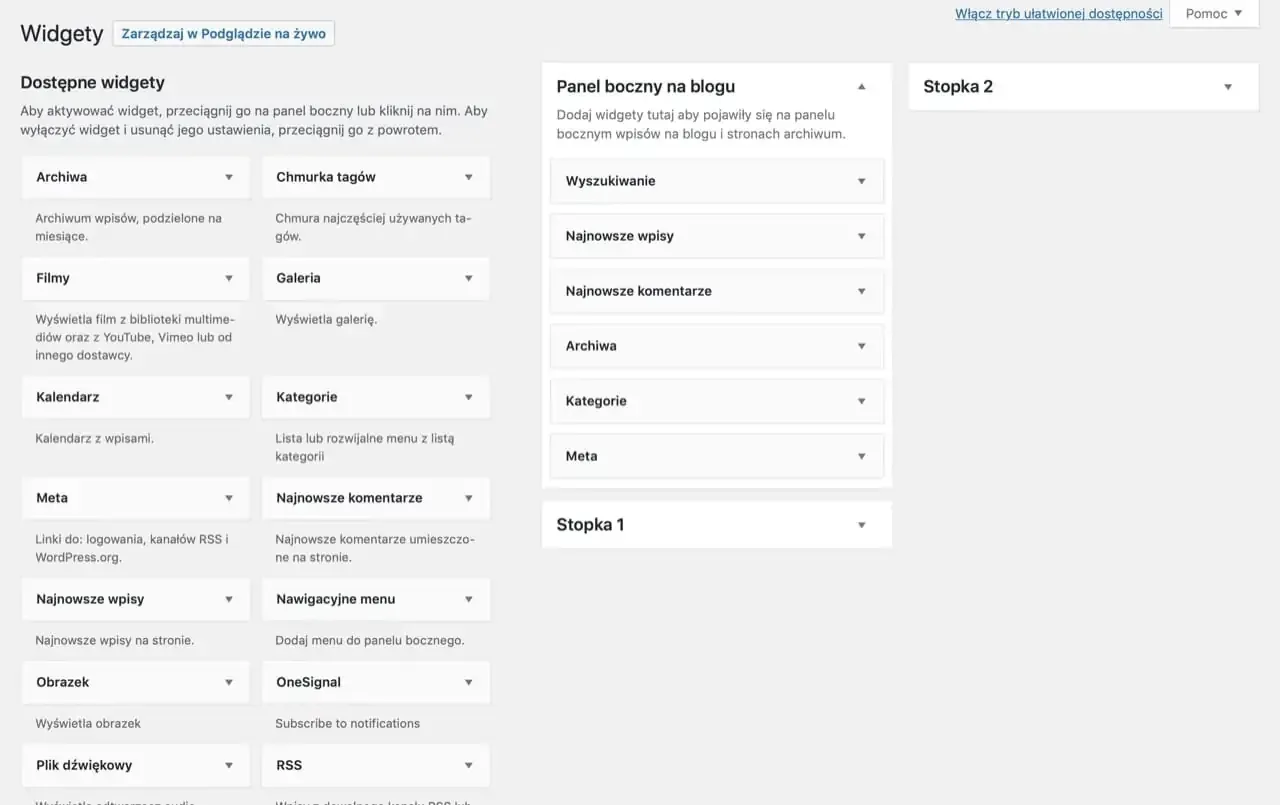Click the RSS available widget title
The height and width of the screenshot is (805, 1280).
[289, 765]
